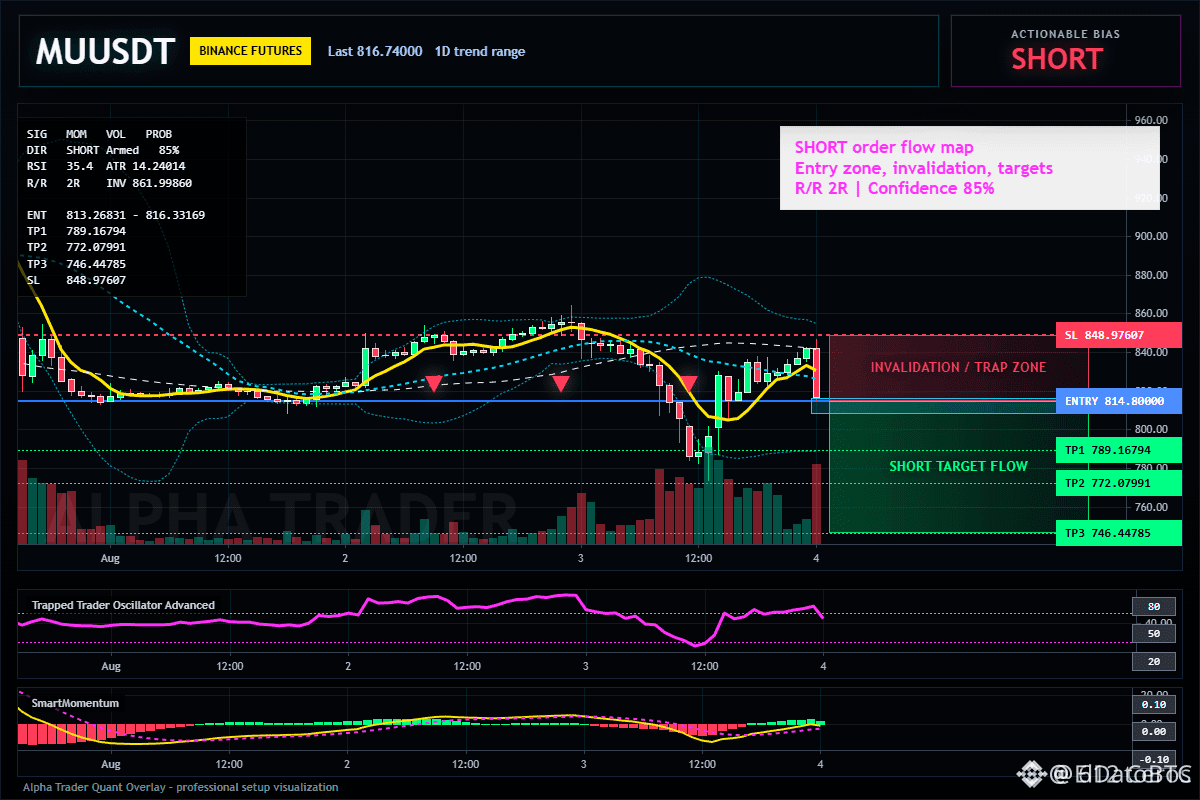Image resolution: width=1200 pixels, height=800 pixels.
Task: Click the SIG MOM VOL PROB header row
Action: (99, 133)
